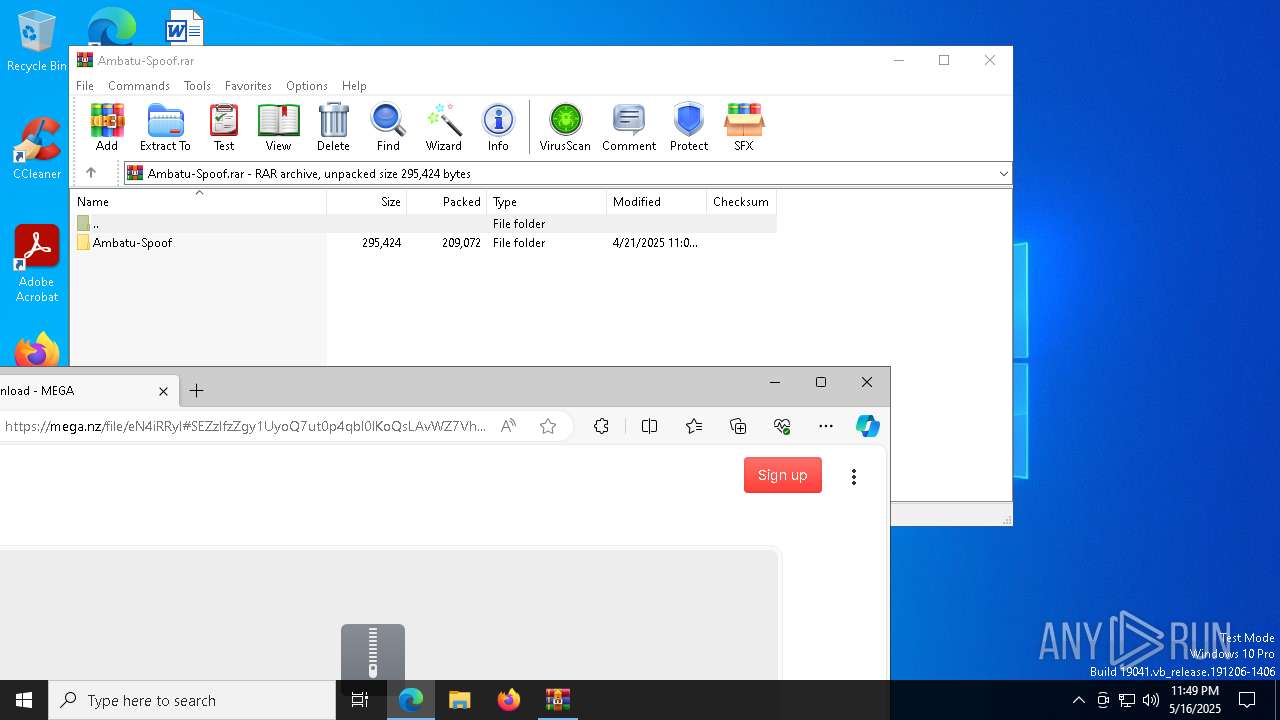Viewport: 1280px width, 720px height.
Task: Click the zip file icon on MEGA
Action: (373, 653)
